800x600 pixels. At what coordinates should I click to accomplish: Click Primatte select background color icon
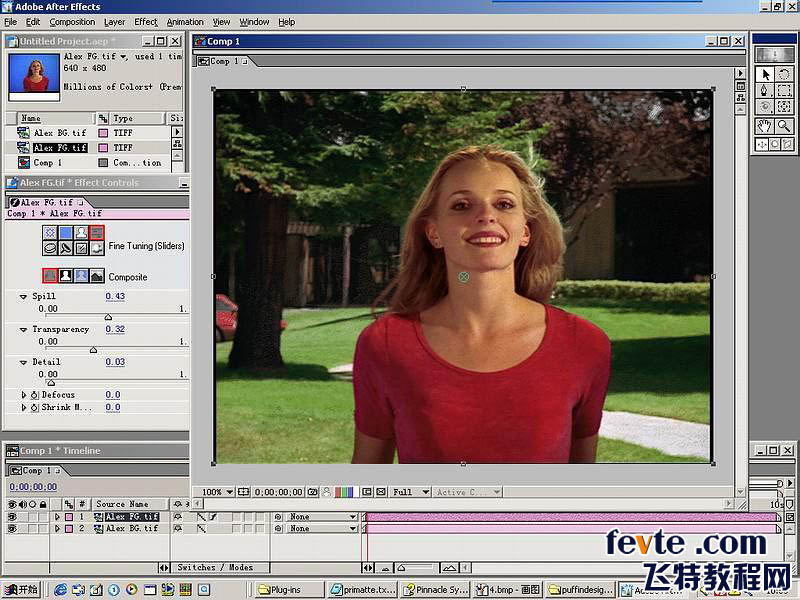coord(50,233)
